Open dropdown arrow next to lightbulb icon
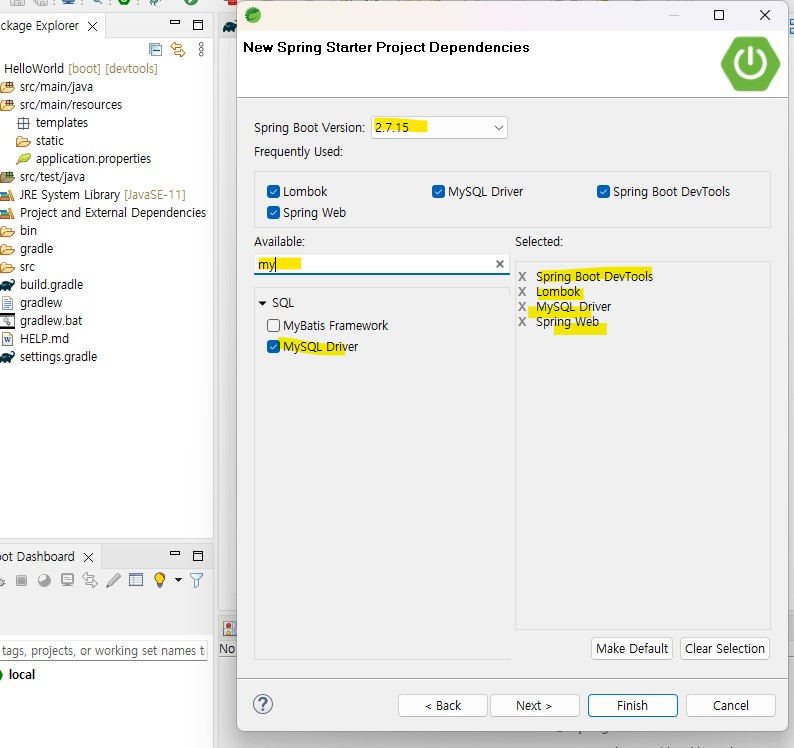This screenshot has height=748, width=794. click(178, 579)
